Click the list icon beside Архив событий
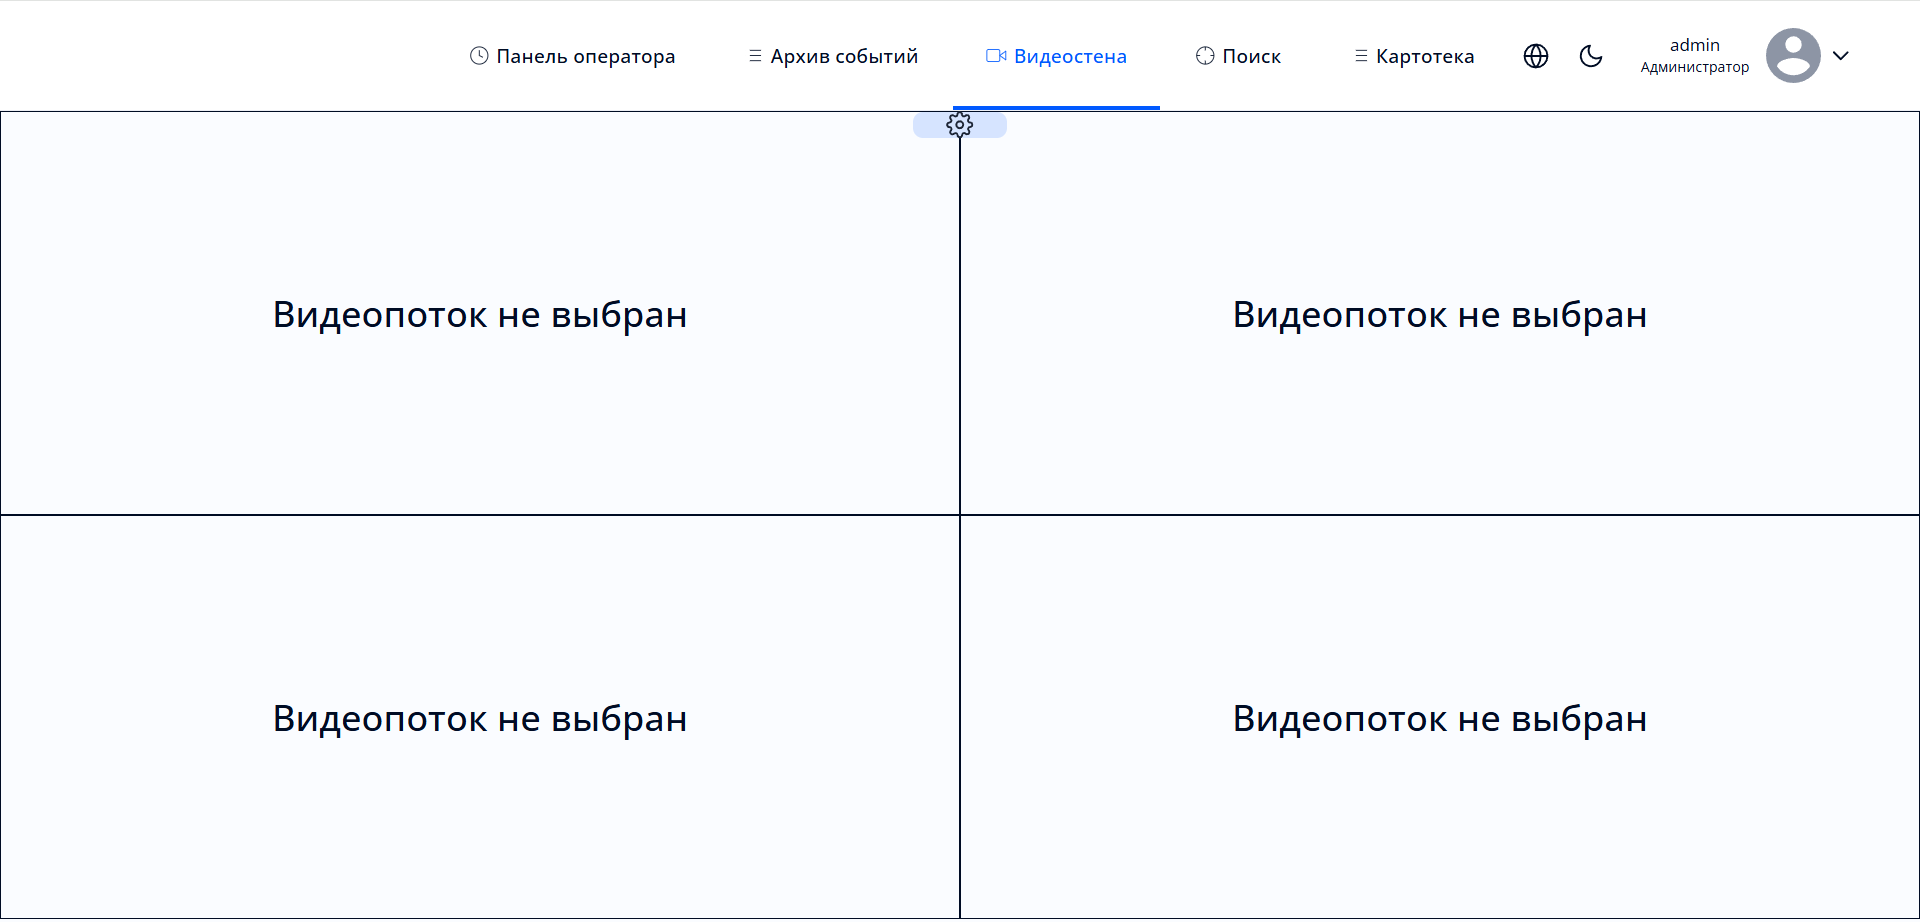The height and width of the screenshot is (922, 1920). [753, 56]
